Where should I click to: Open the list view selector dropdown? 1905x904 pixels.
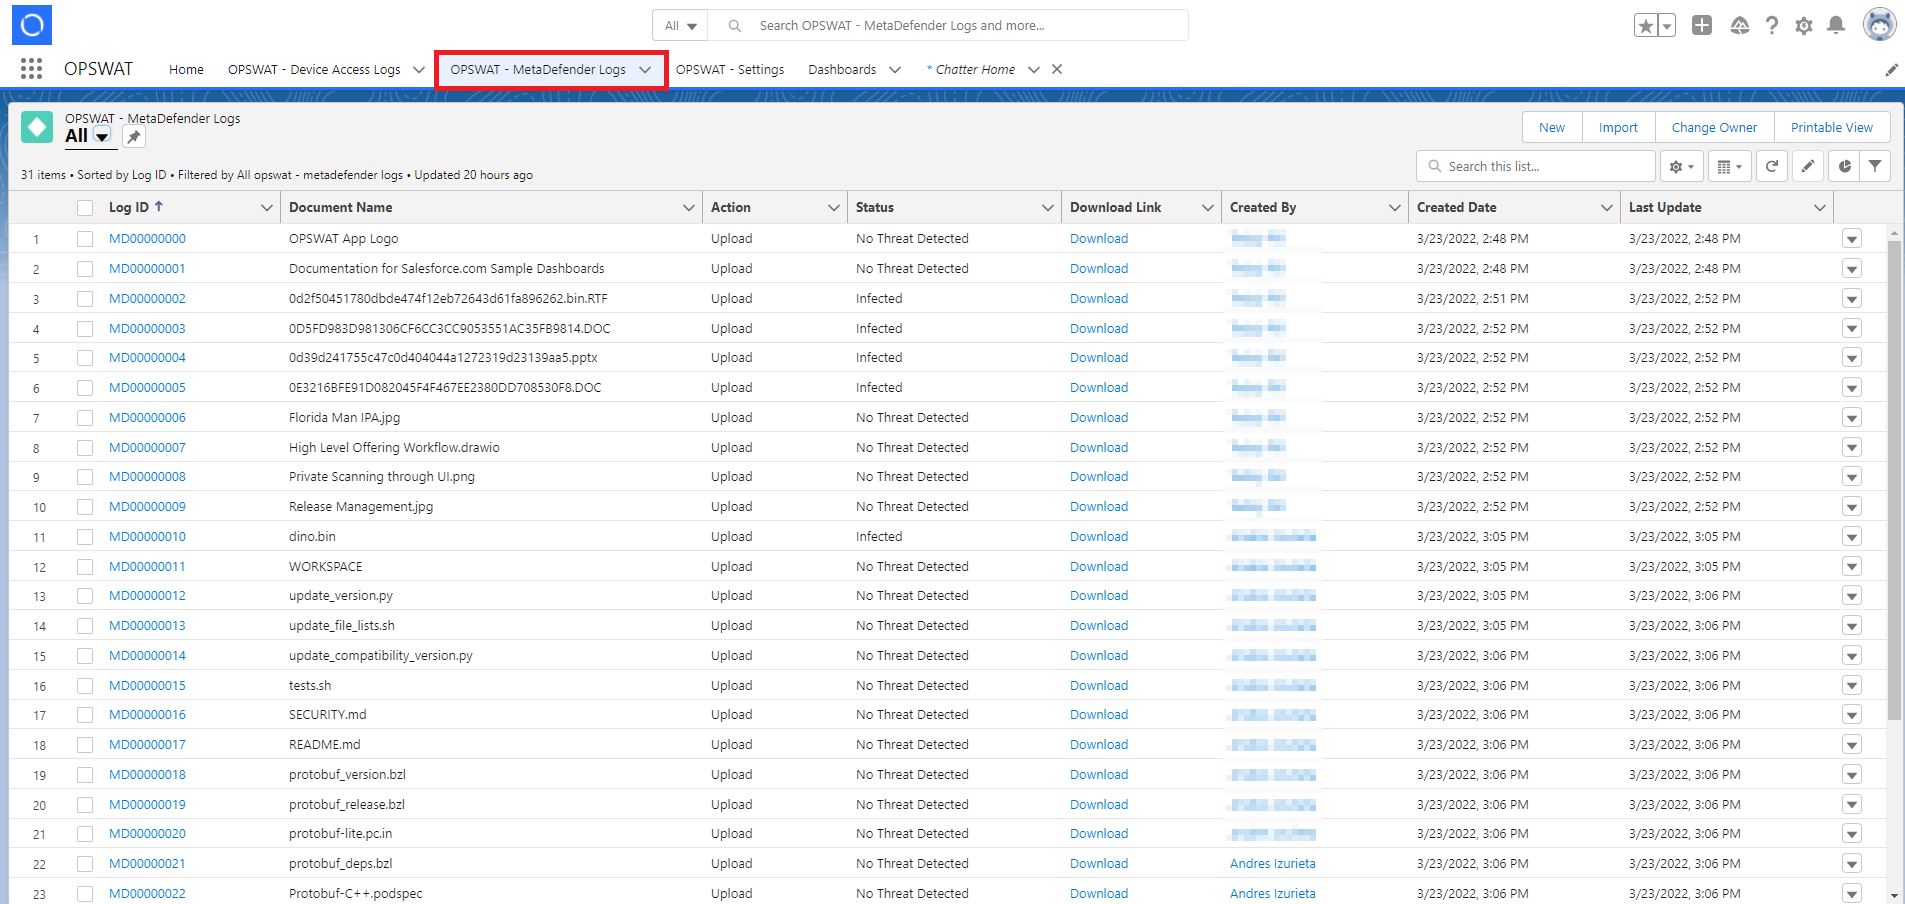pyautogui.click(x=102, y=137)
